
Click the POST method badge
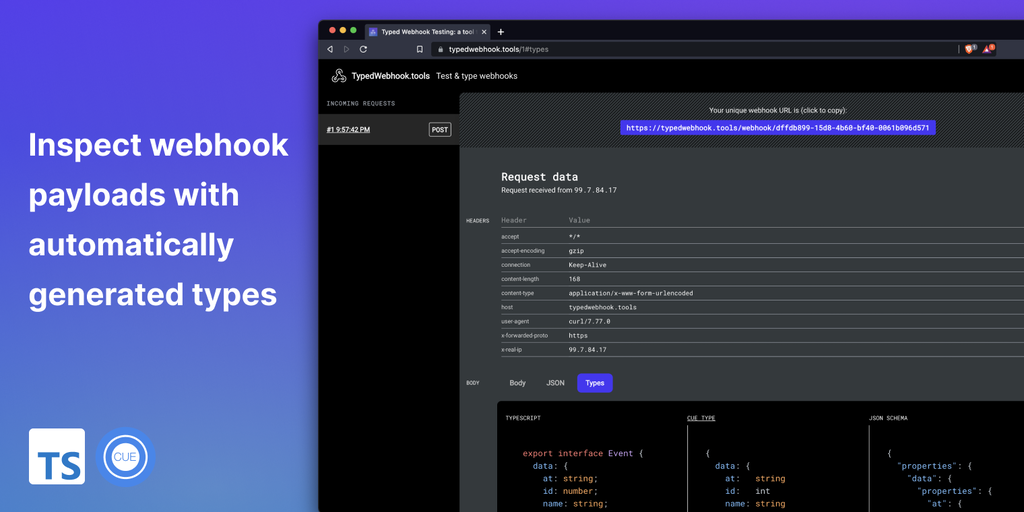pyautogui.click(x=439, y=129)
